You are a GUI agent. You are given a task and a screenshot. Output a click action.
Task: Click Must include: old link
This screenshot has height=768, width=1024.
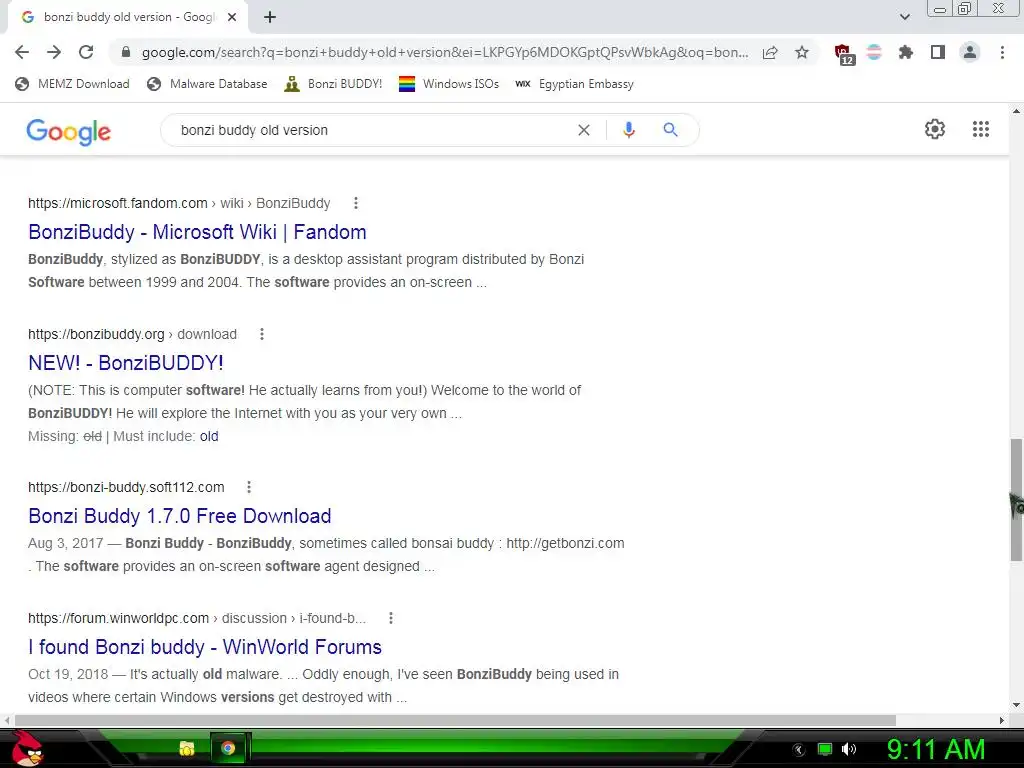[x=209, y=436]
